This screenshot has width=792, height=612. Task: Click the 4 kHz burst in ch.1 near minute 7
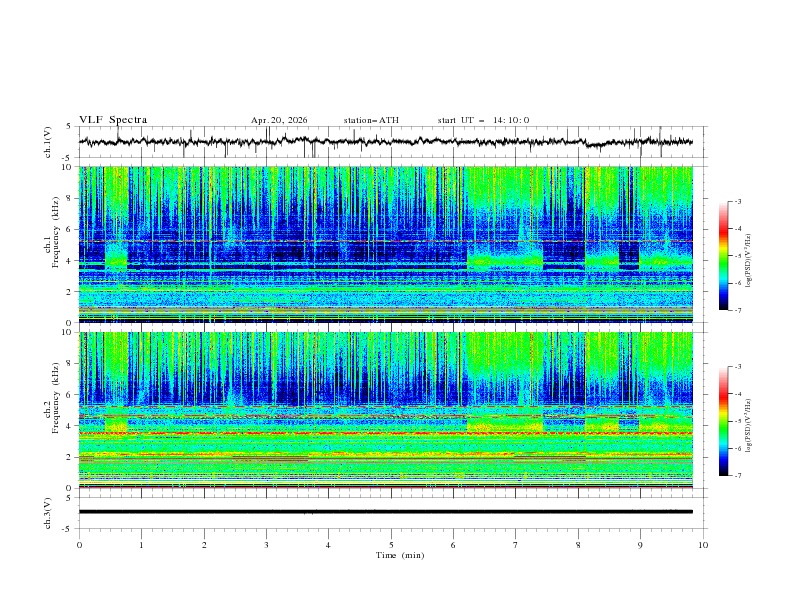(x=505, y=261)
